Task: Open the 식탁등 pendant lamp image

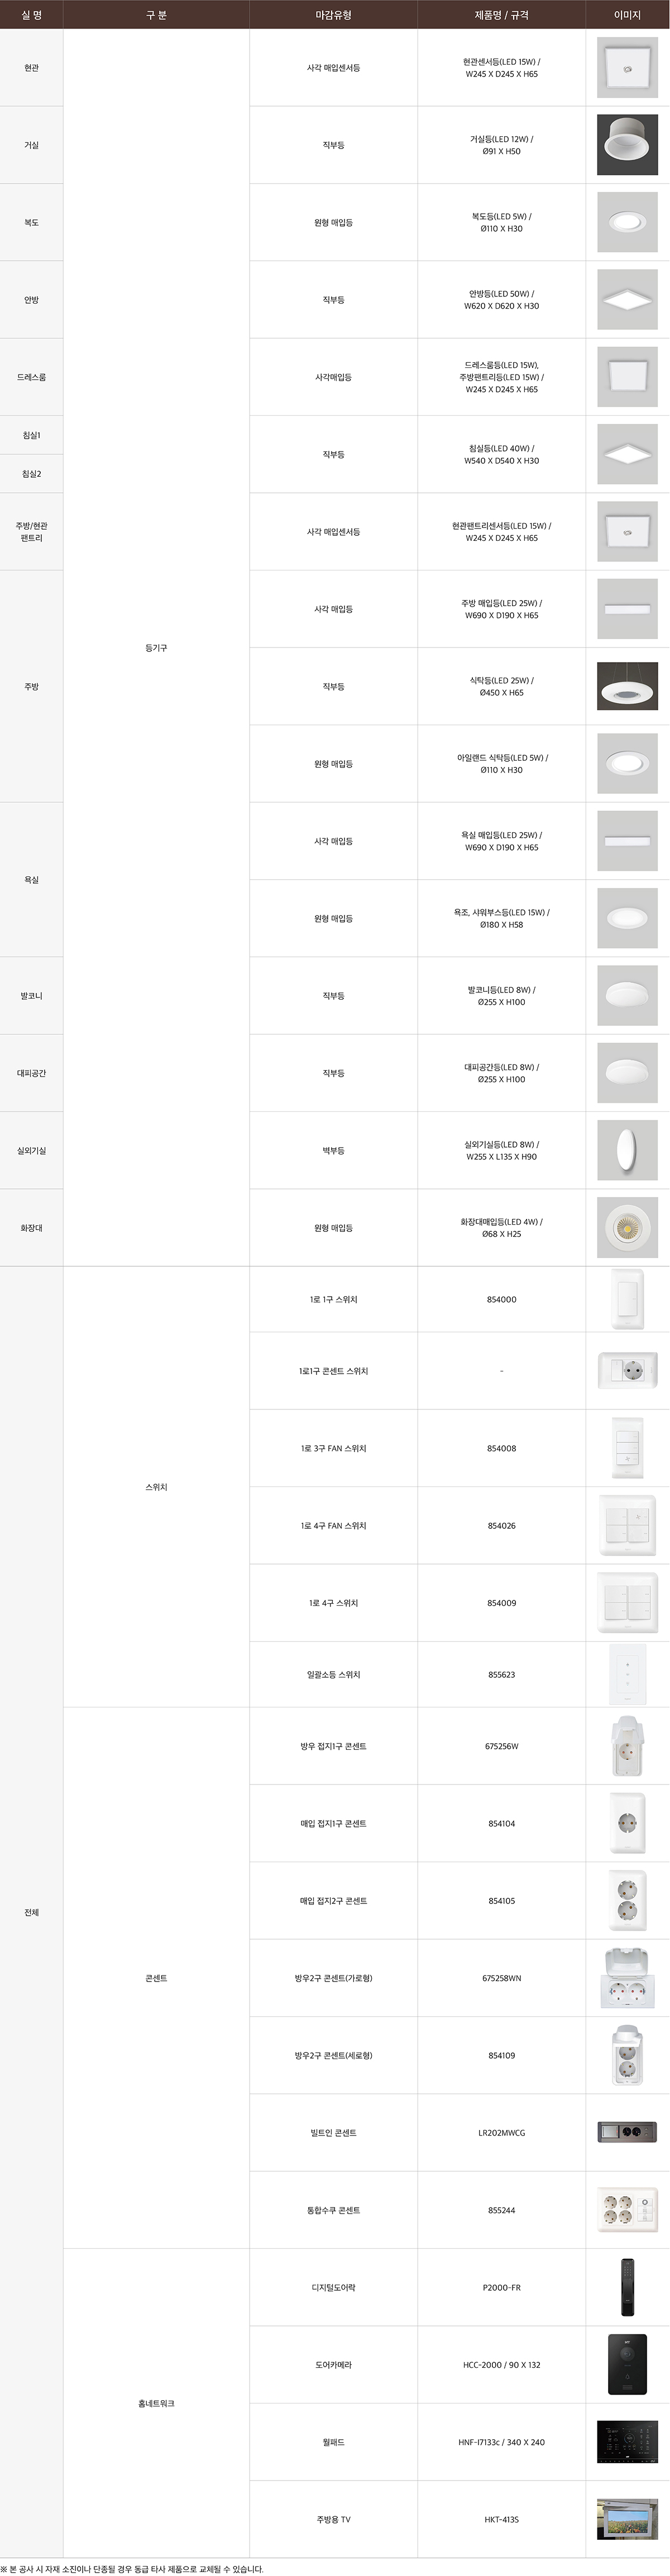Action: (627, 687)
